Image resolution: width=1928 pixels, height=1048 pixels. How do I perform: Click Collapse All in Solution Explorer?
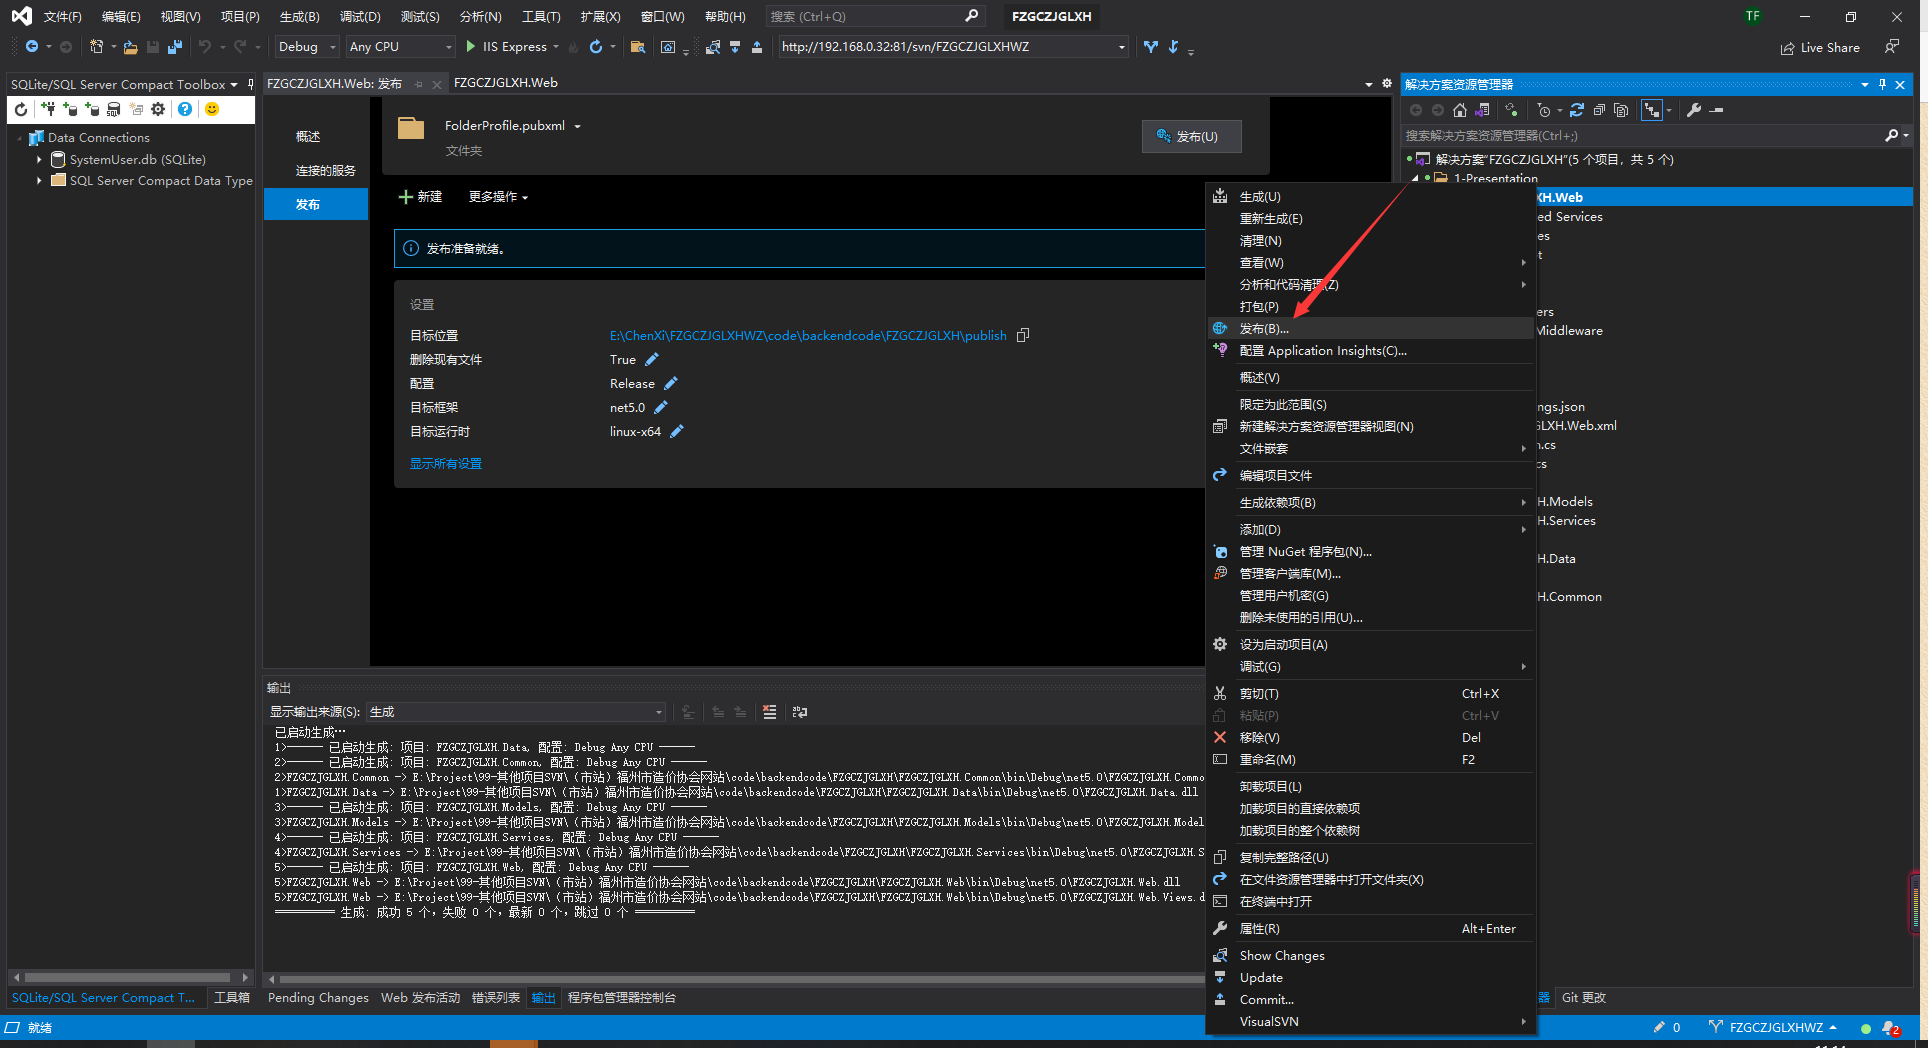[1599, 110]
